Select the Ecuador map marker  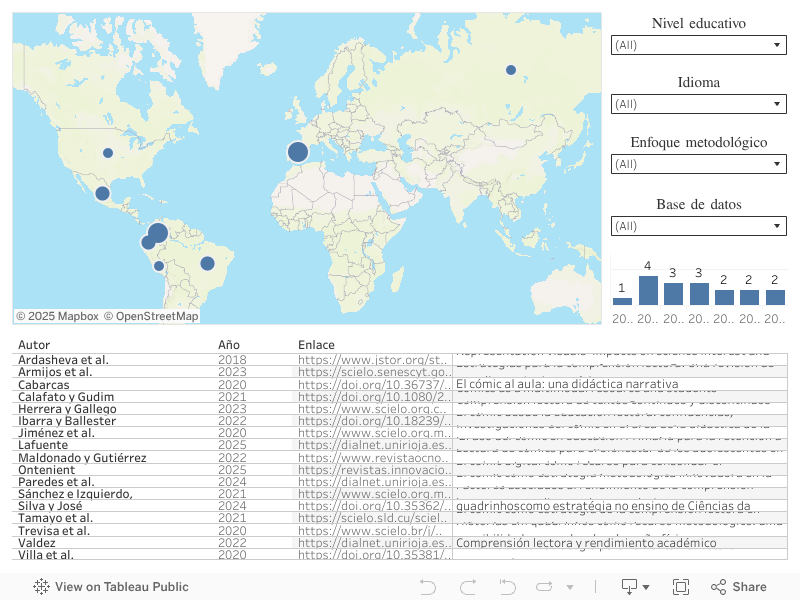pyautogui.click(x=148, y=242)
